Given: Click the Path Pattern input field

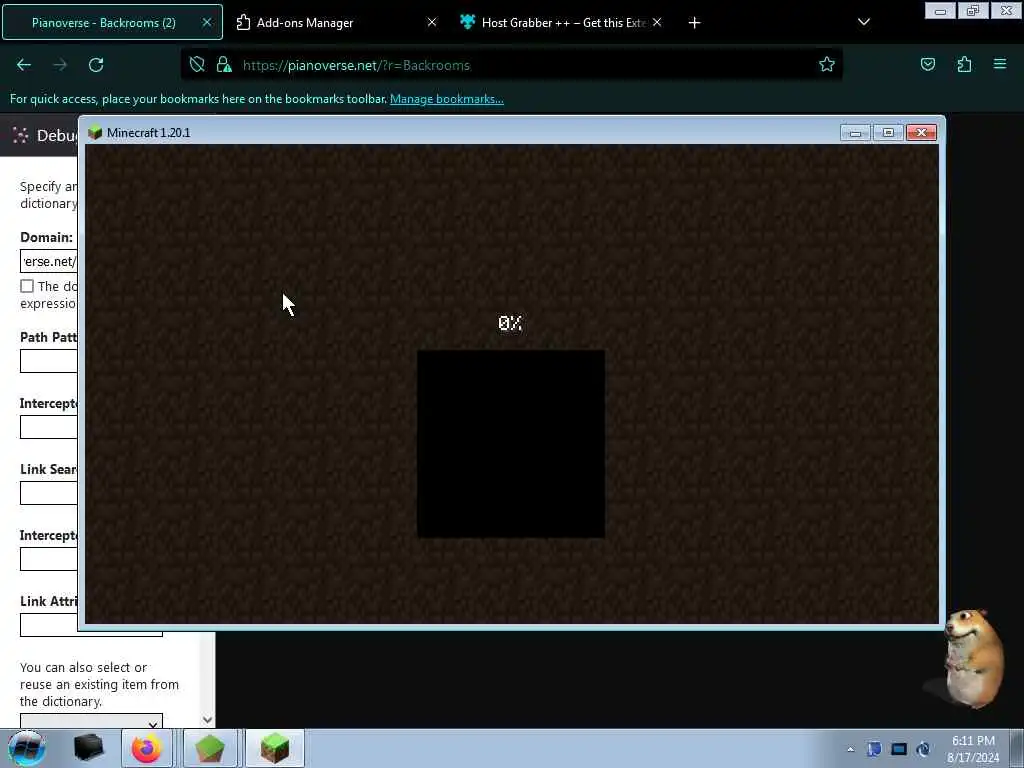Looking at the screenshot, I should pyautogui.click(x=49, y=361).
